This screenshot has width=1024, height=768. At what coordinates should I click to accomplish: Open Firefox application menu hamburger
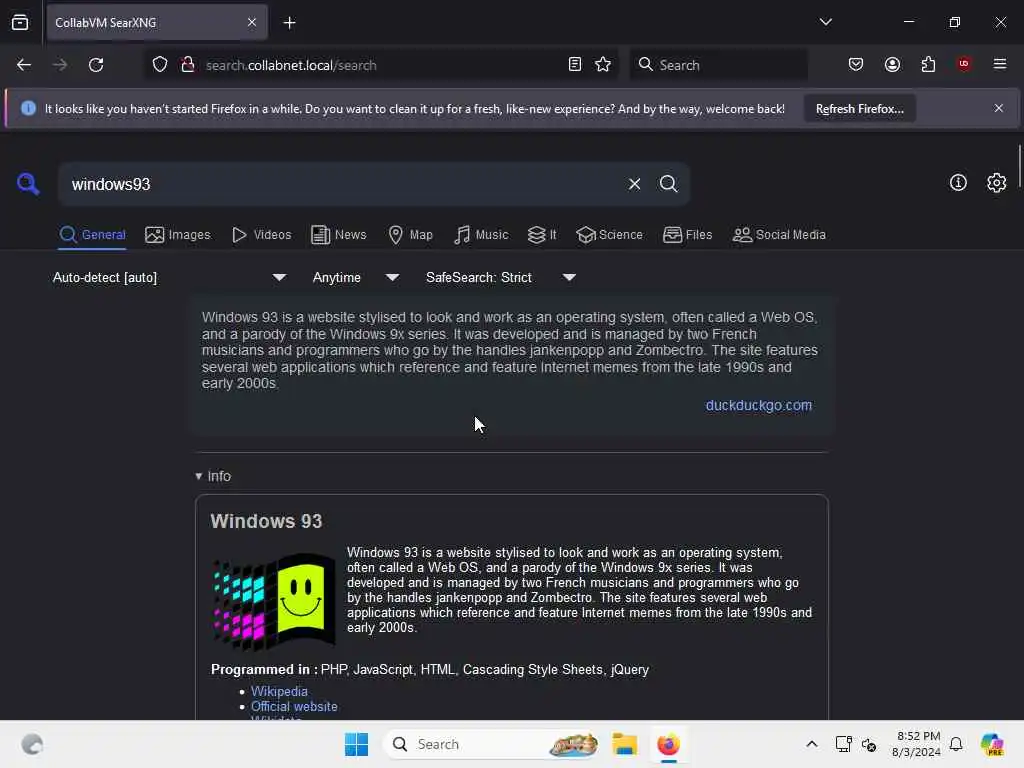tap(1000, 64)
